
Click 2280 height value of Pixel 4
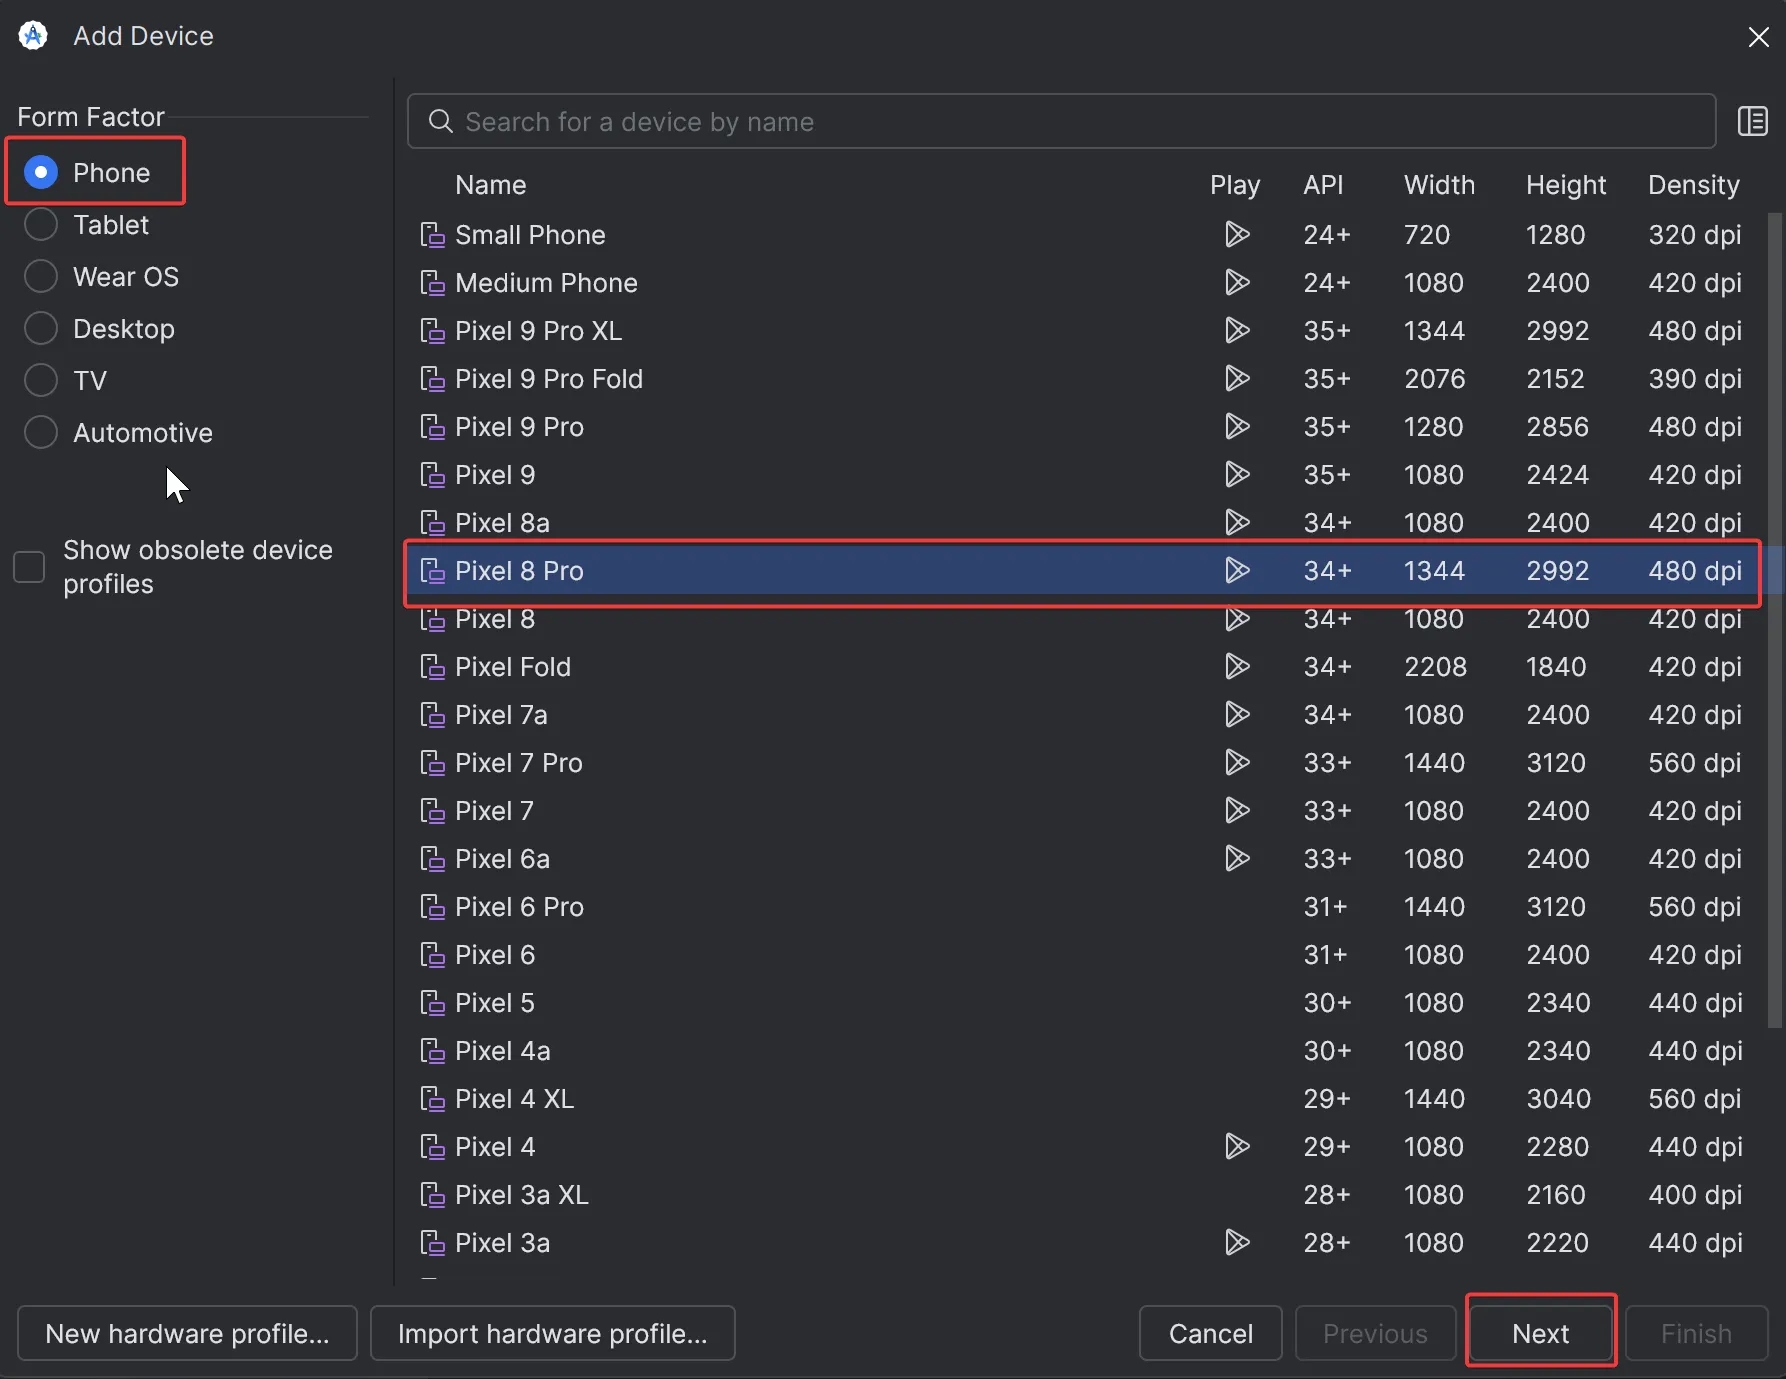point(1557,1147)
